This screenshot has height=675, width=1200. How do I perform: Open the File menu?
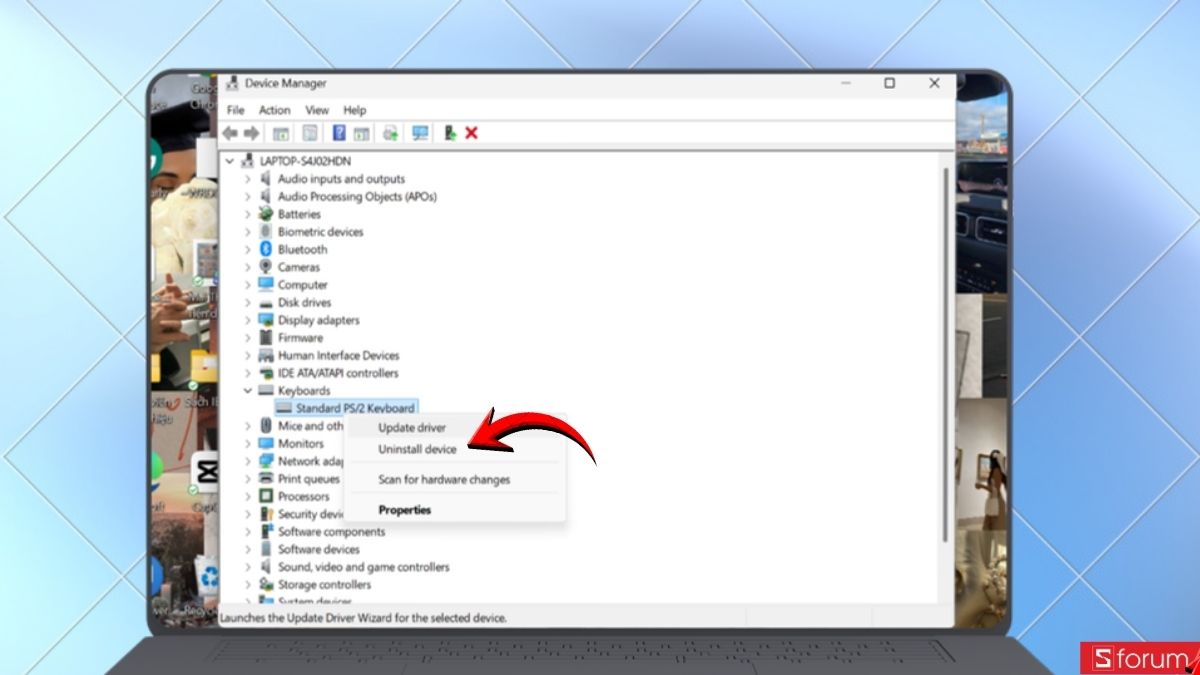[235, 110]
